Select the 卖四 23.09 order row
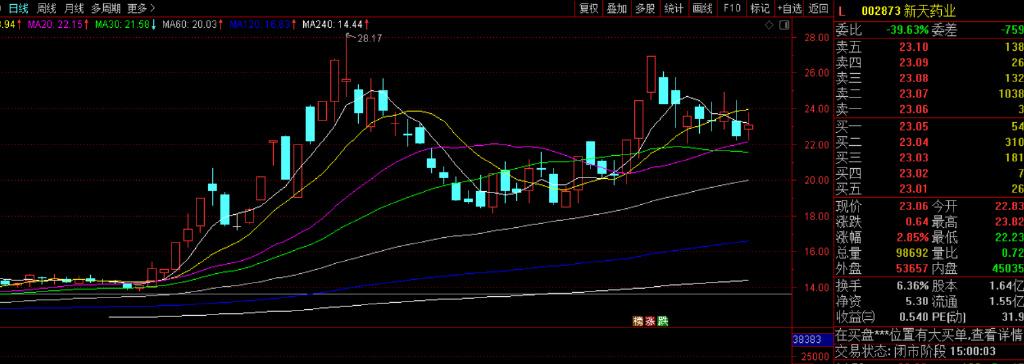1024x364 pixels. tap(929, 62)
